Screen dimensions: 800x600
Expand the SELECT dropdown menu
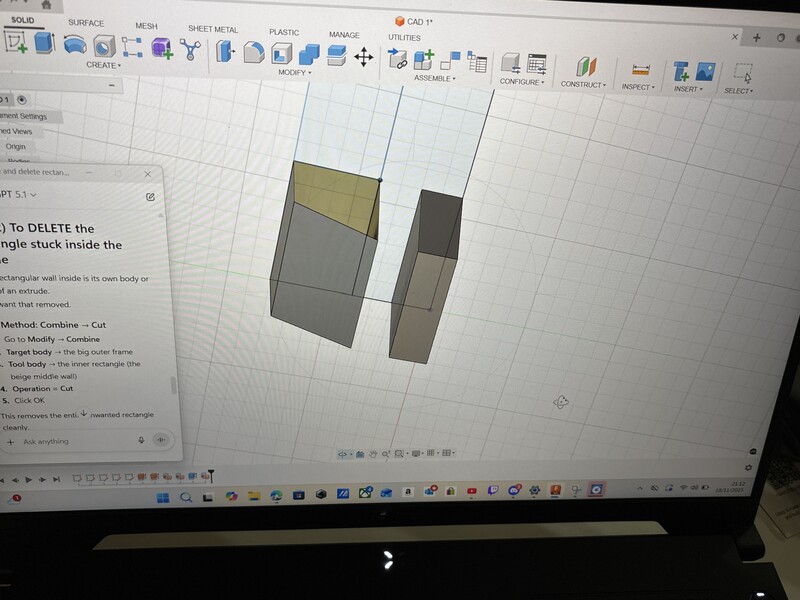(x=739, y=91)
